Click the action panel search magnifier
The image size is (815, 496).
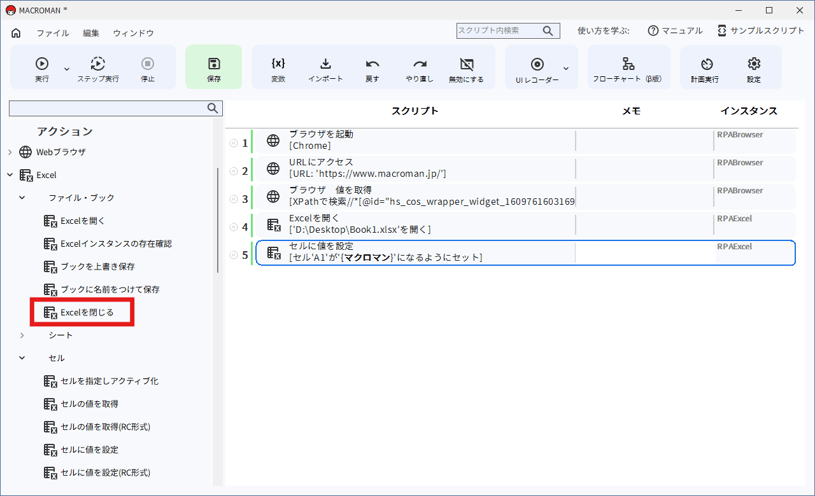pos(213,108)
